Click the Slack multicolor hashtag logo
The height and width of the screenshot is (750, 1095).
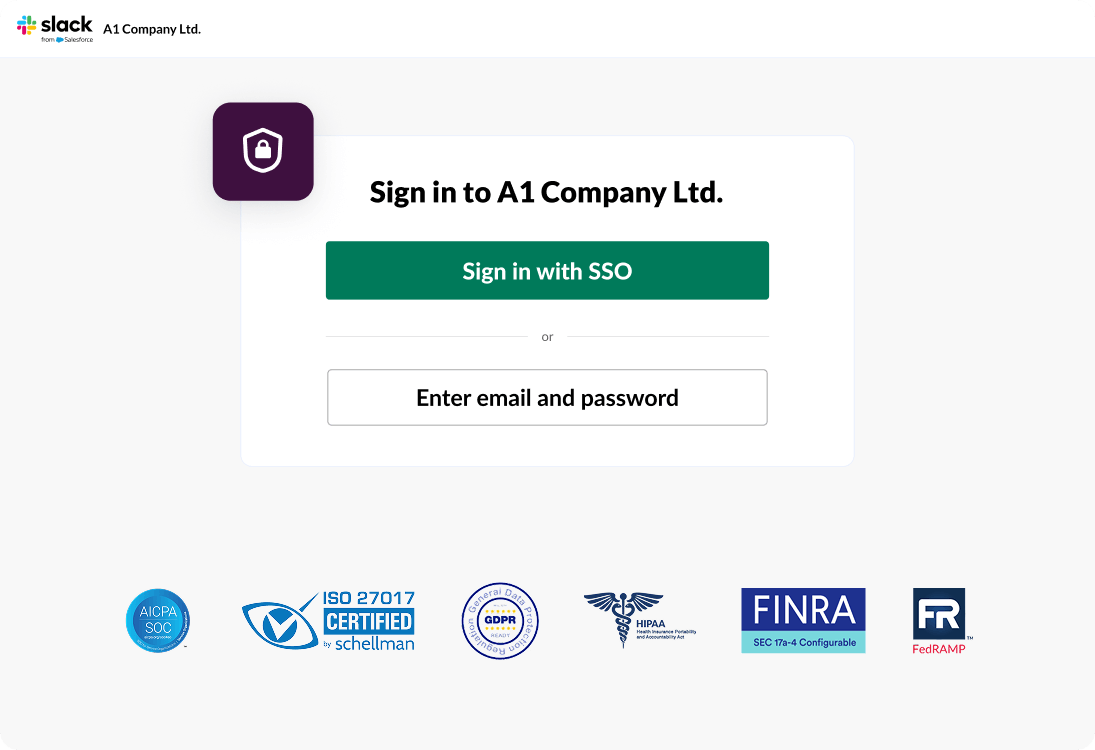coord(26,25)
